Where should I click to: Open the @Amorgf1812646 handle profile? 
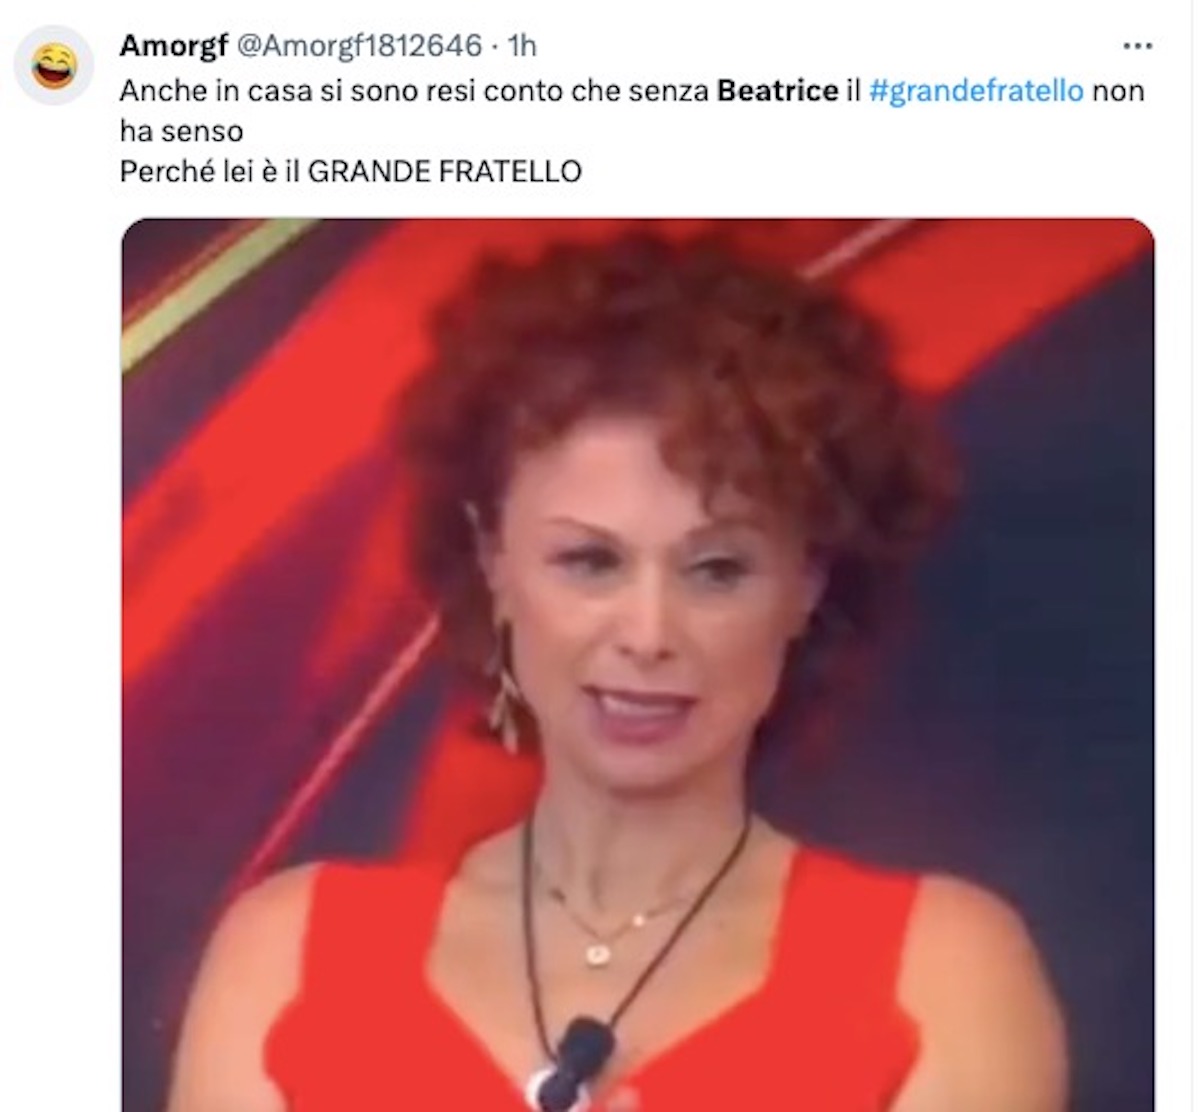pyautogui.click(x=358, y=46)
